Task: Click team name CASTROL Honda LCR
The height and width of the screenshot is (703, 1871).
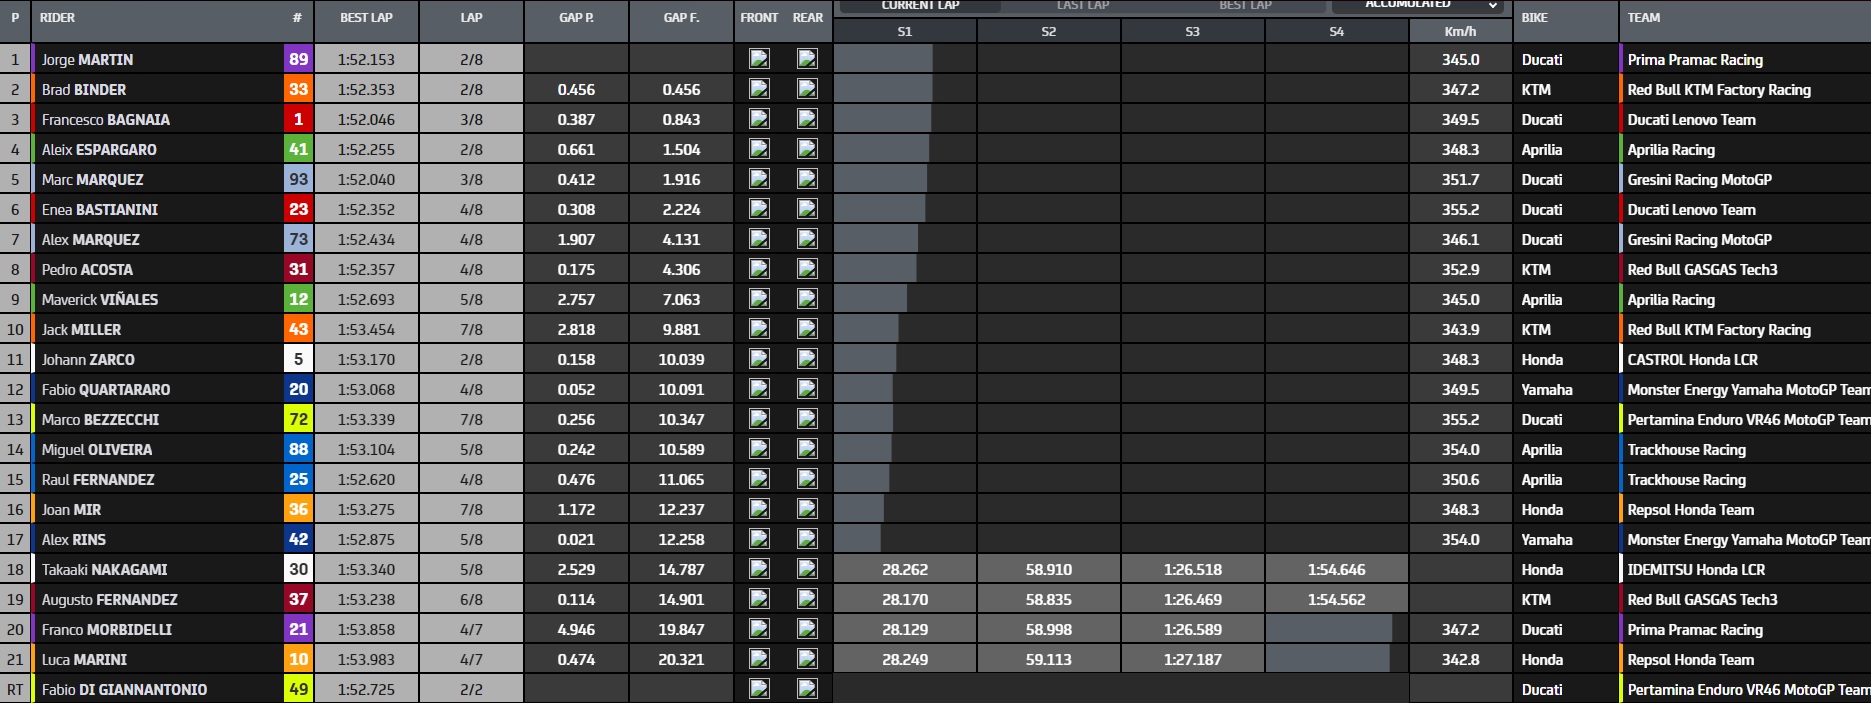Action: [x=1692, y=359]
